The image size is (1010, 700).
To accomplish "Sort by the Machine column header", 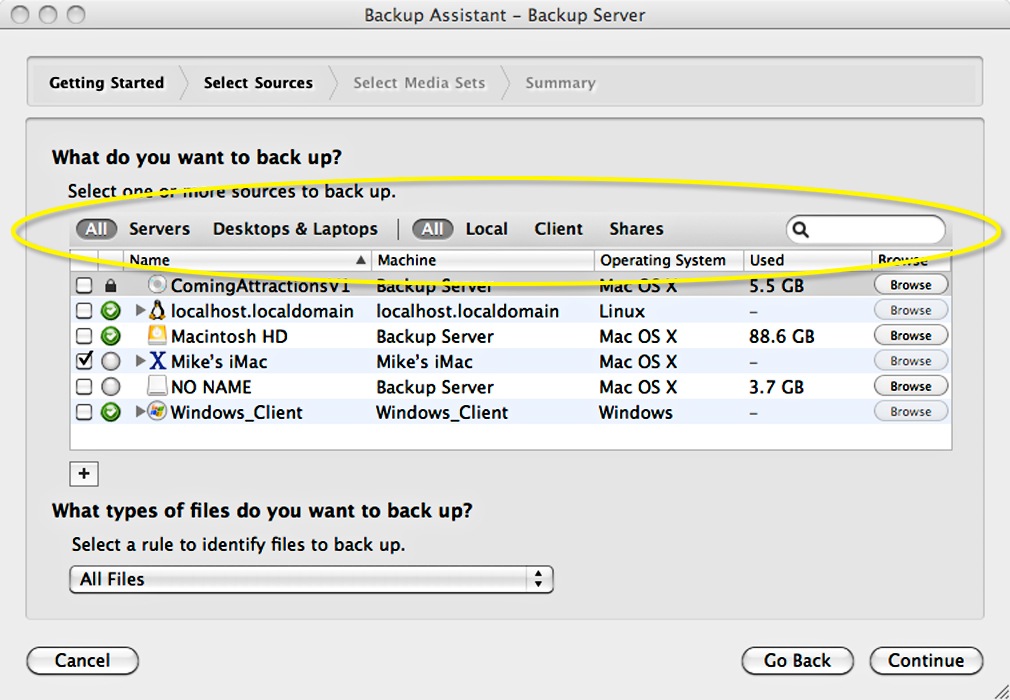I will coord(482,260).
